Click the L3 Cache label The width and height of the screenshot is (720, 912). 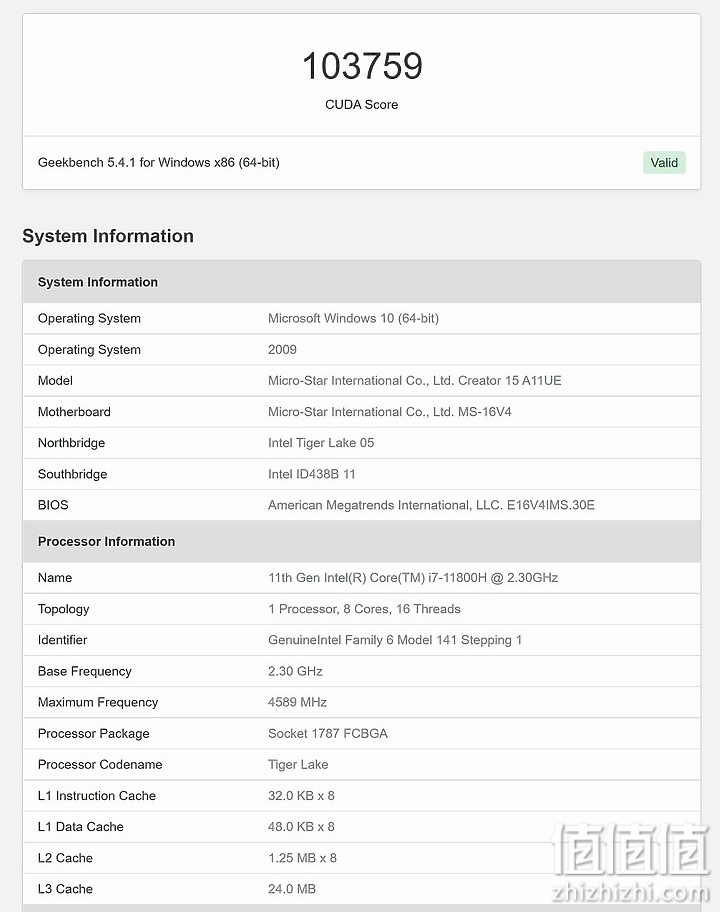65,889
